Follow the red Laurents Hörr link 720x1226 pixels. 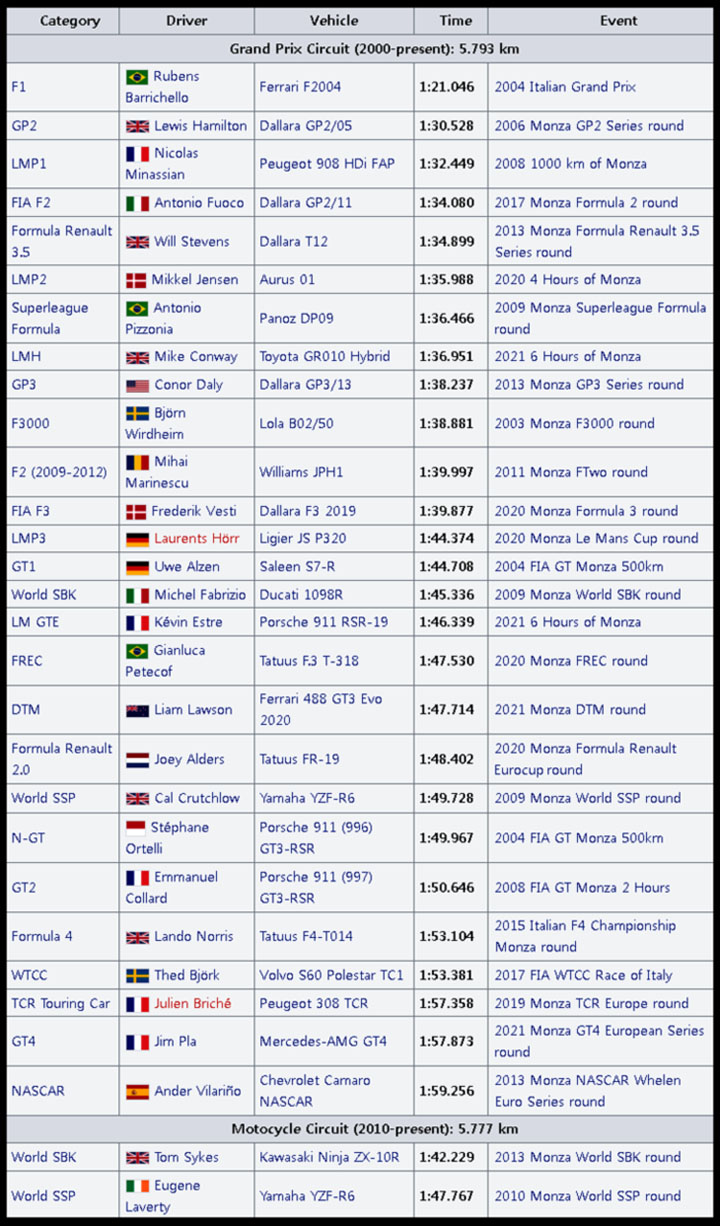tap(199, 539)
